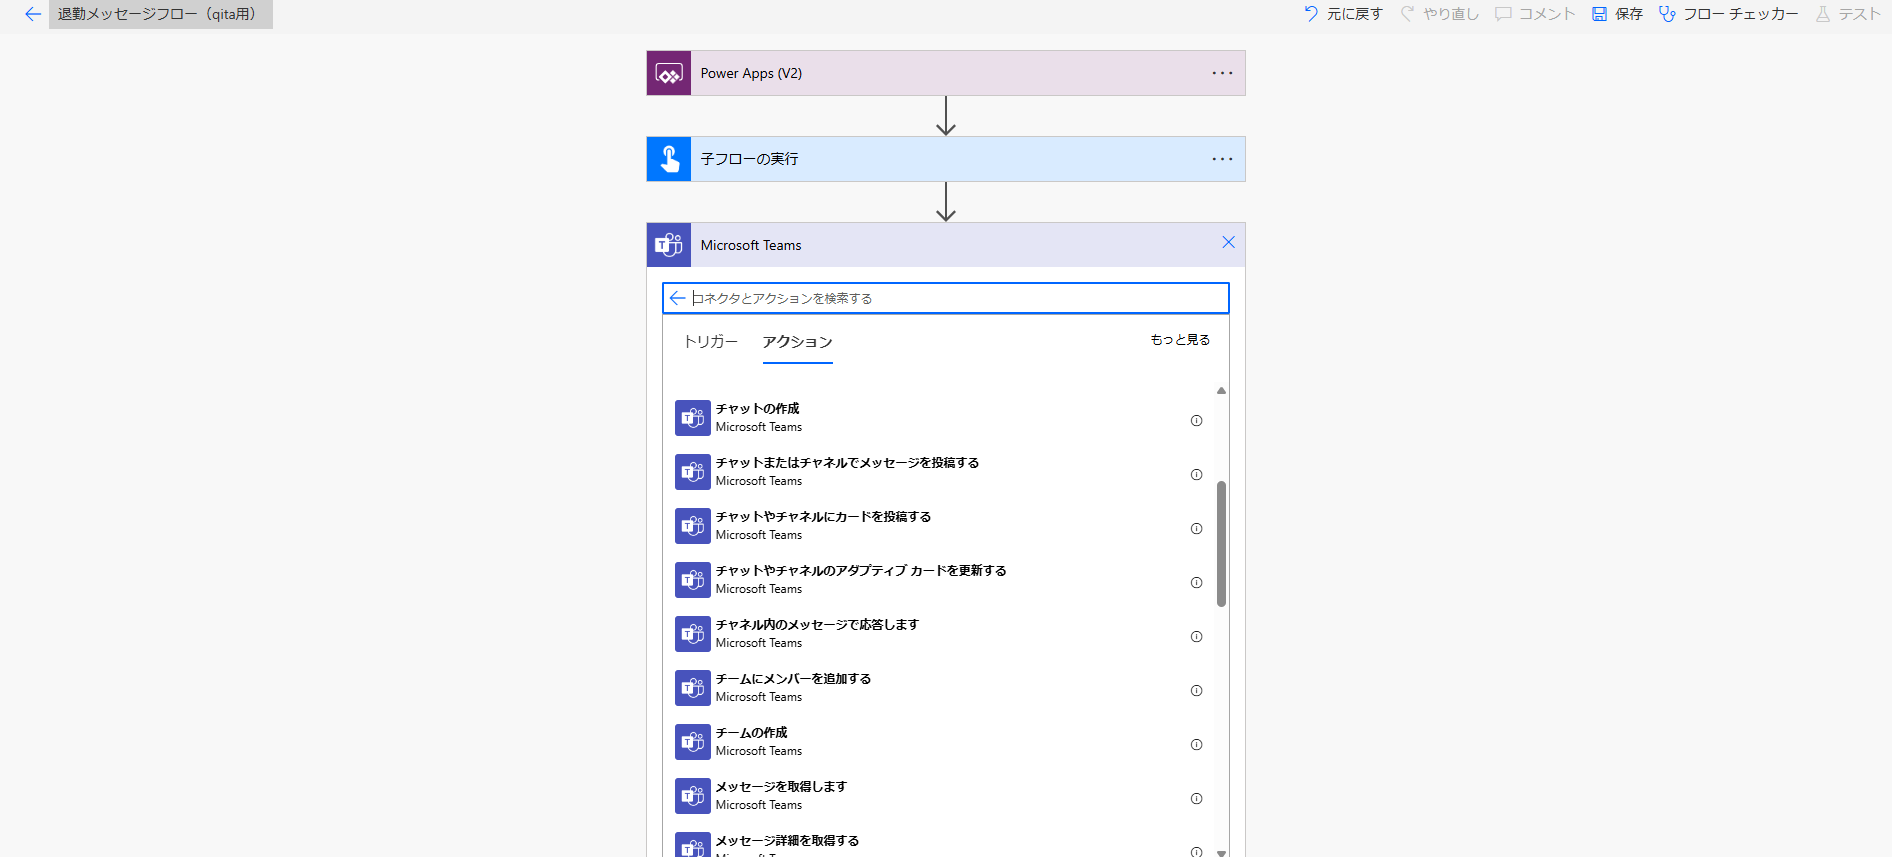
Task: Open the フロー チェッカー
Action: click(x=1728, y=14)
